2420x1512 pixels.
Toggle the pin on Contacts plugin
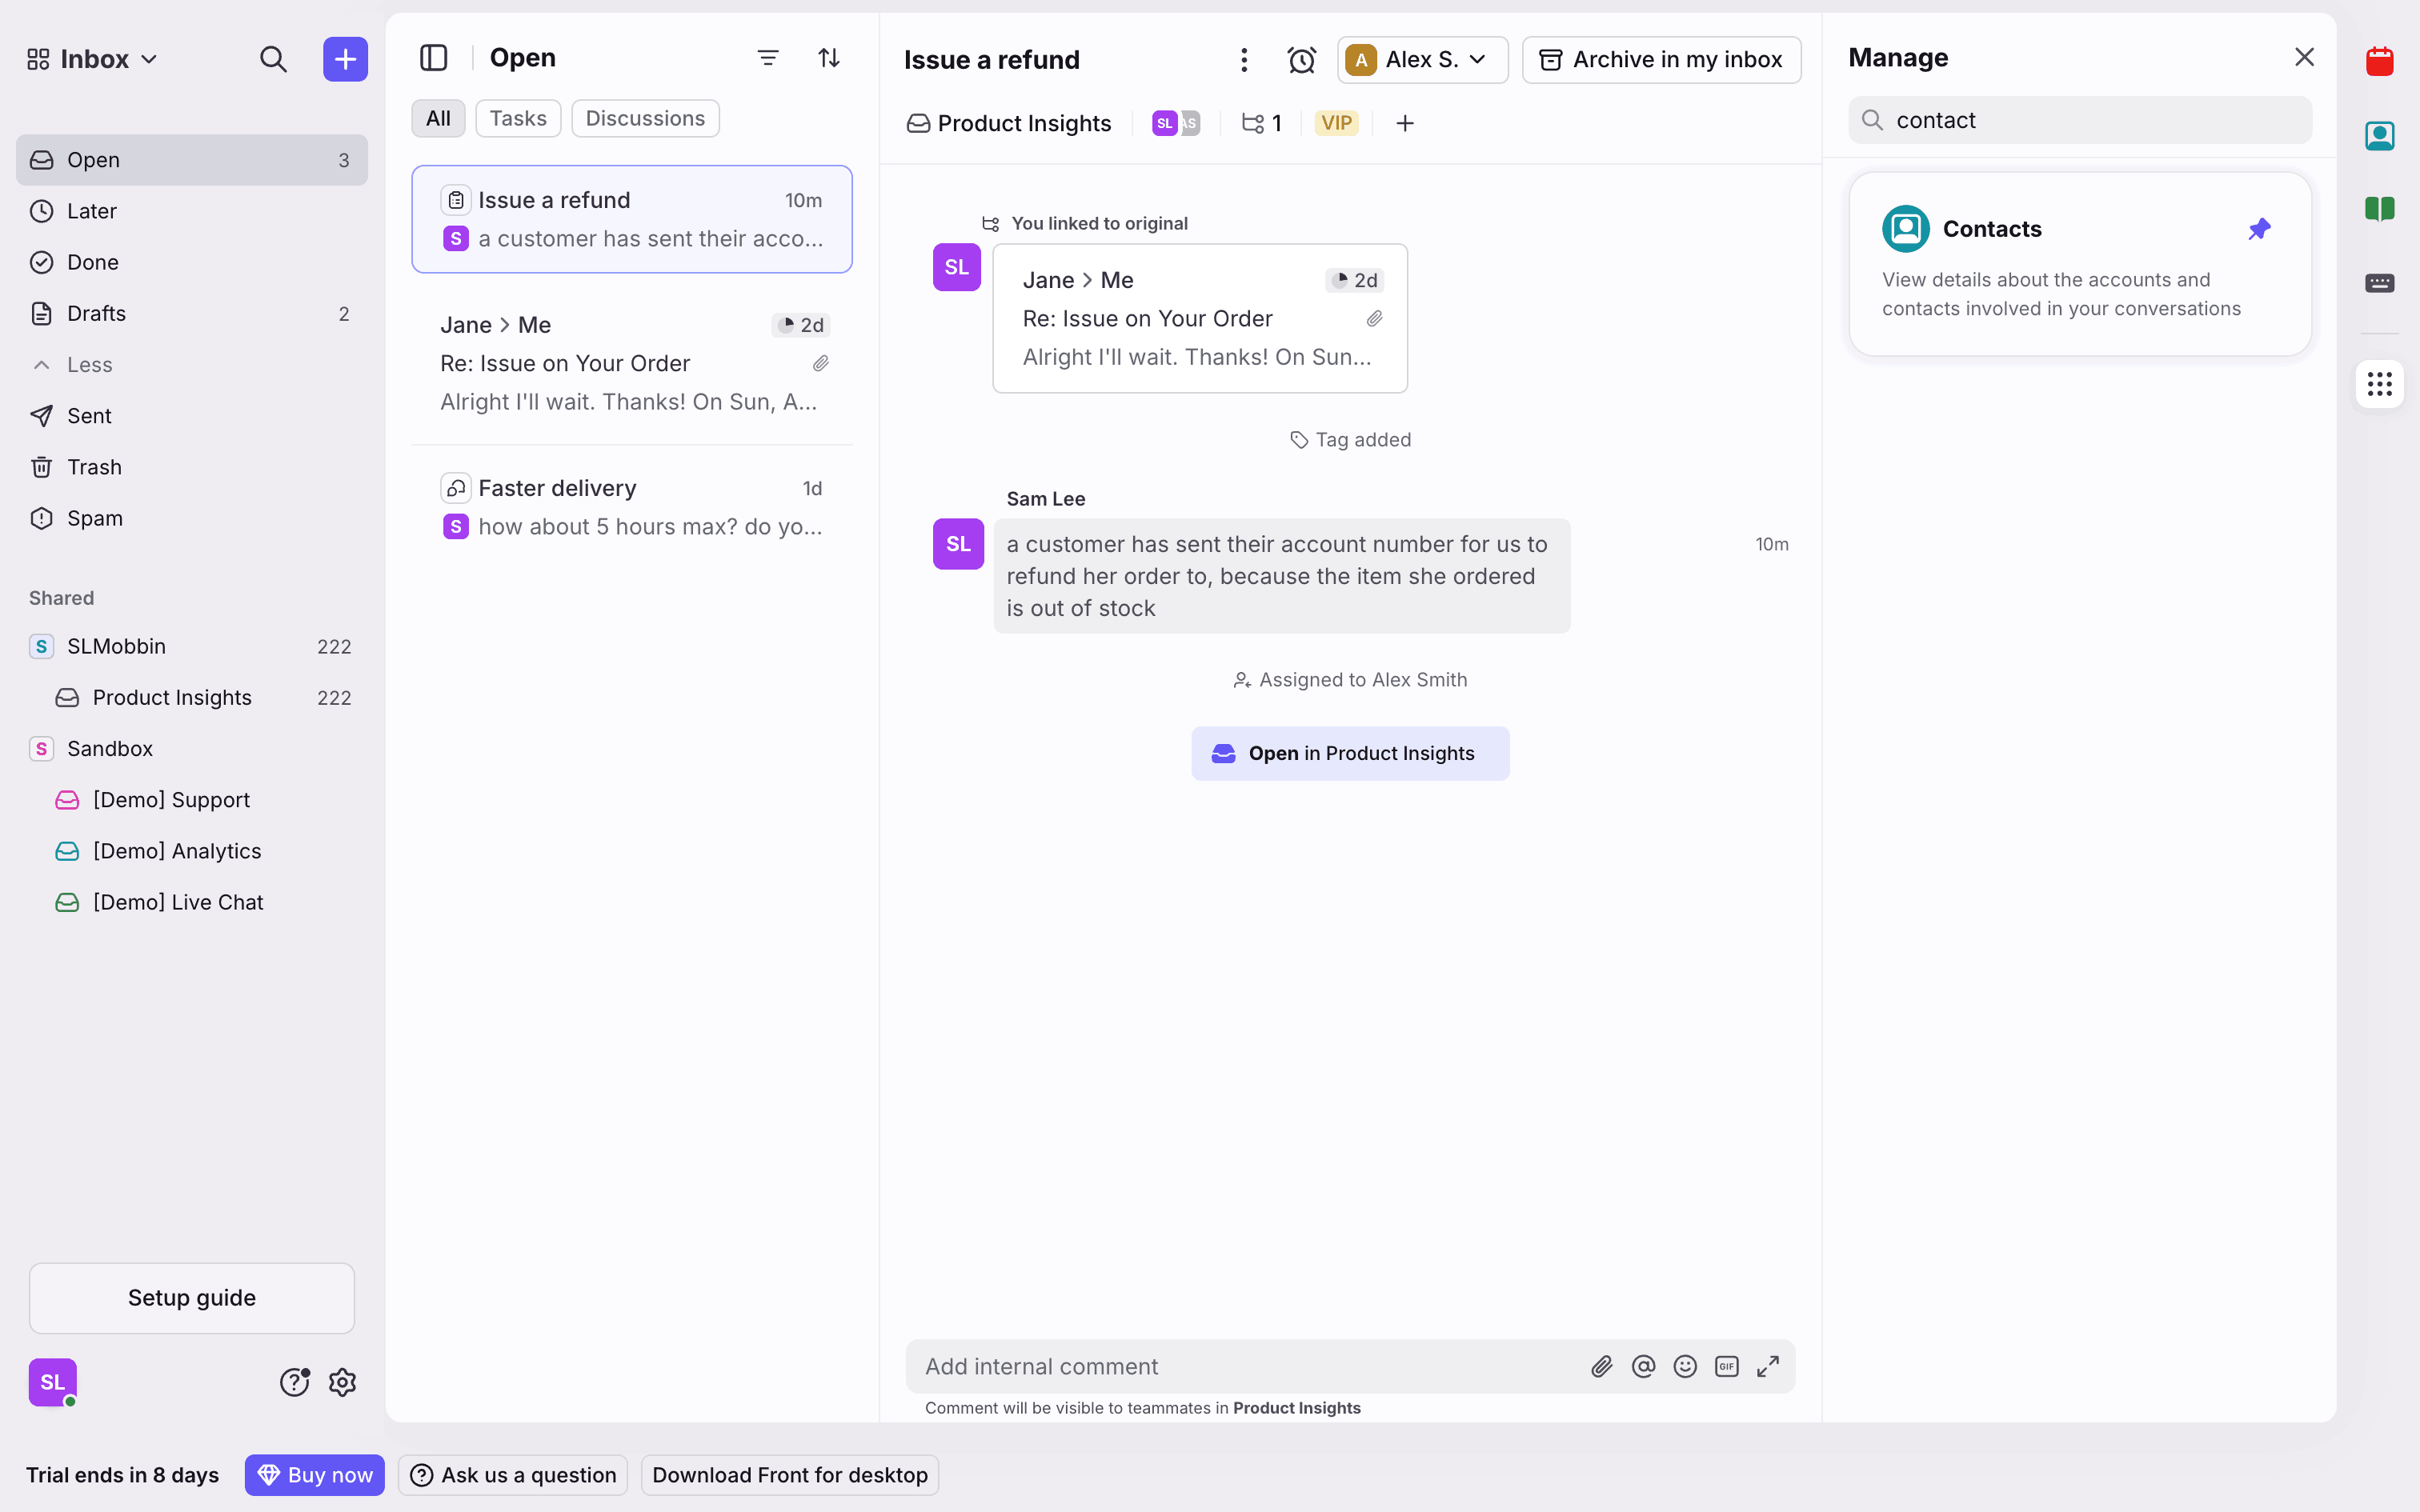(x=2259, y=229)
